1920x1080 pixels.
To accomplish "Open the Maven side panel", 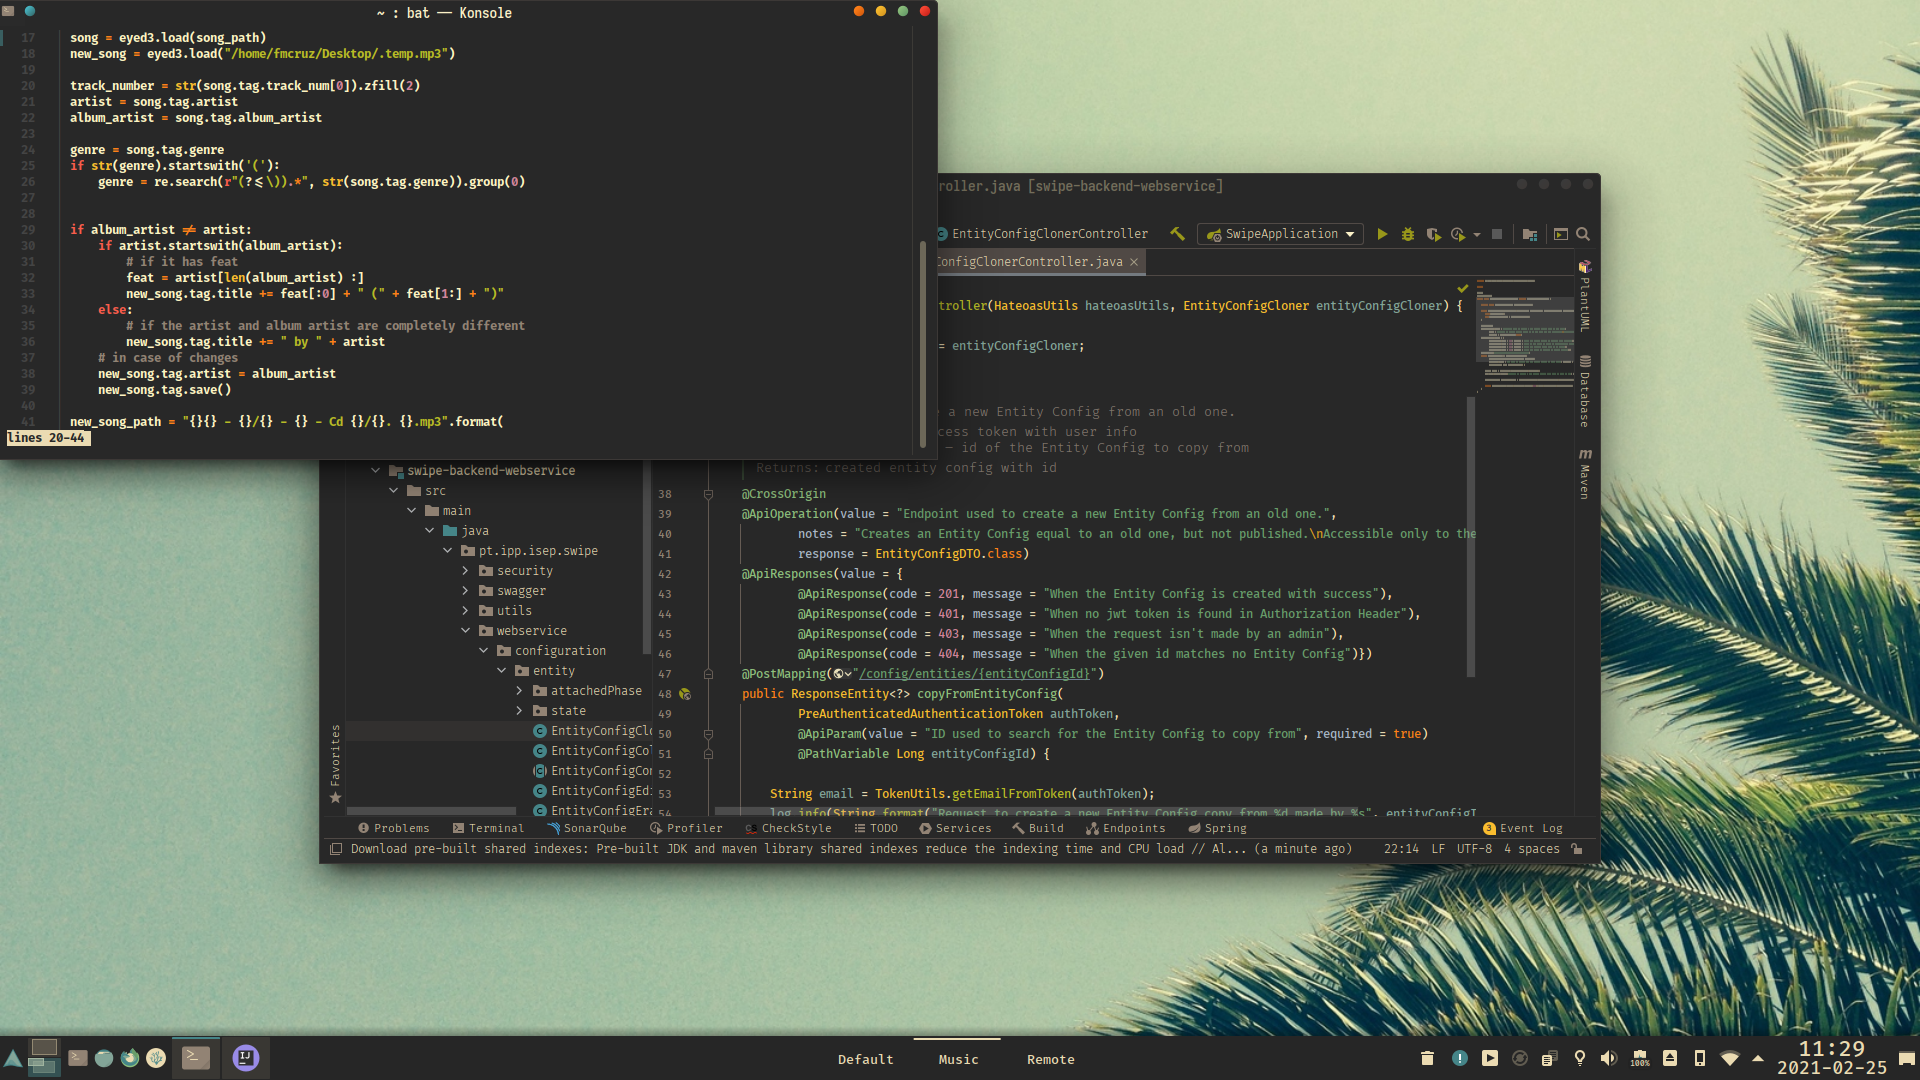I will pyautogui.click(x=1585, y=473).
